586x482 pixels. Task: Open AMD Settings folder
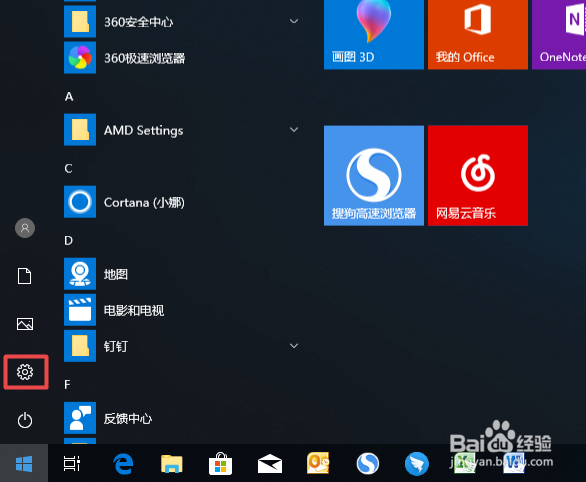(x=183, y=130)
